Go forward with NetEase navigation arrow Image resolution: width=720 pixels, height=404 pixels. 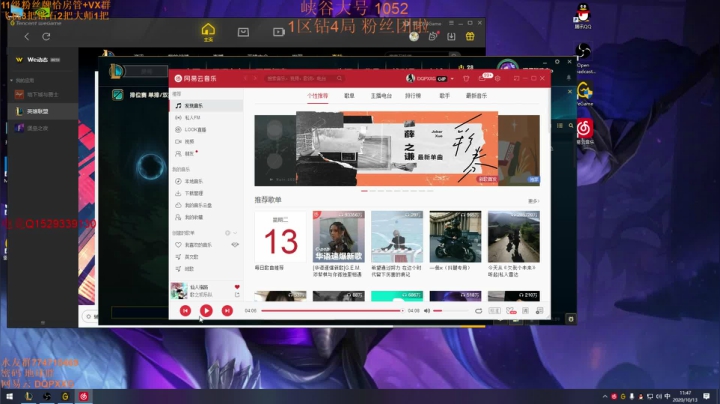(255, 79)
